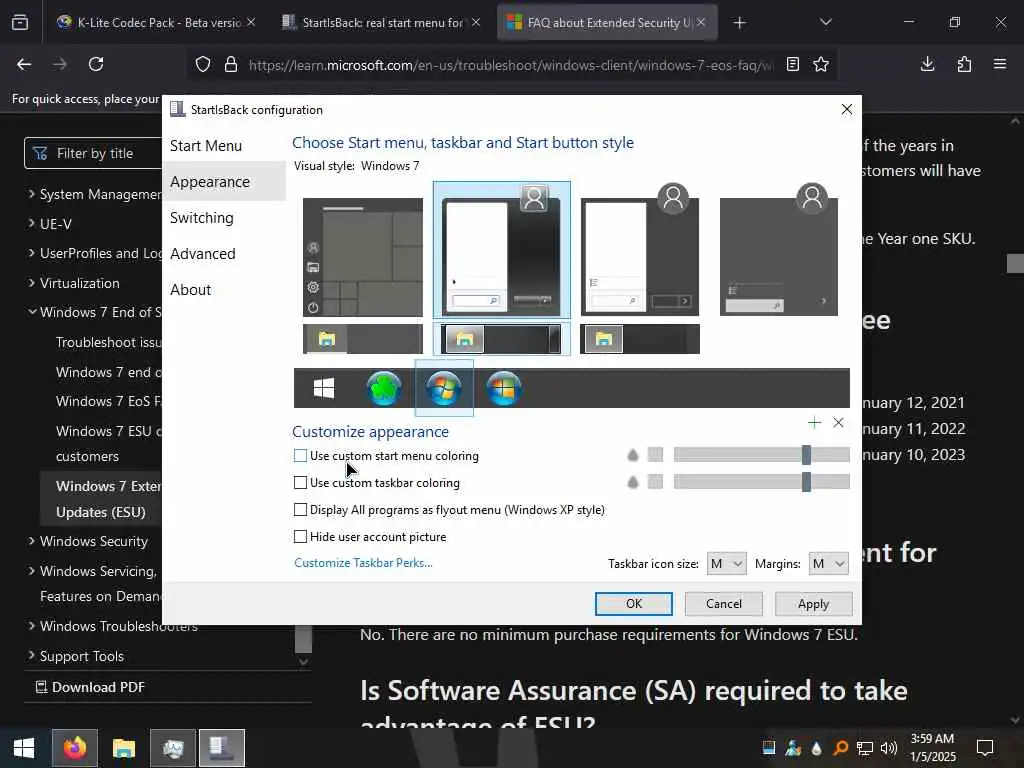Image resolution: width=1024 pixels, height=768 pixels.
Task: Add a custom Start button image with plus icon
Action: pyautogui.click(x=814, y=423)
